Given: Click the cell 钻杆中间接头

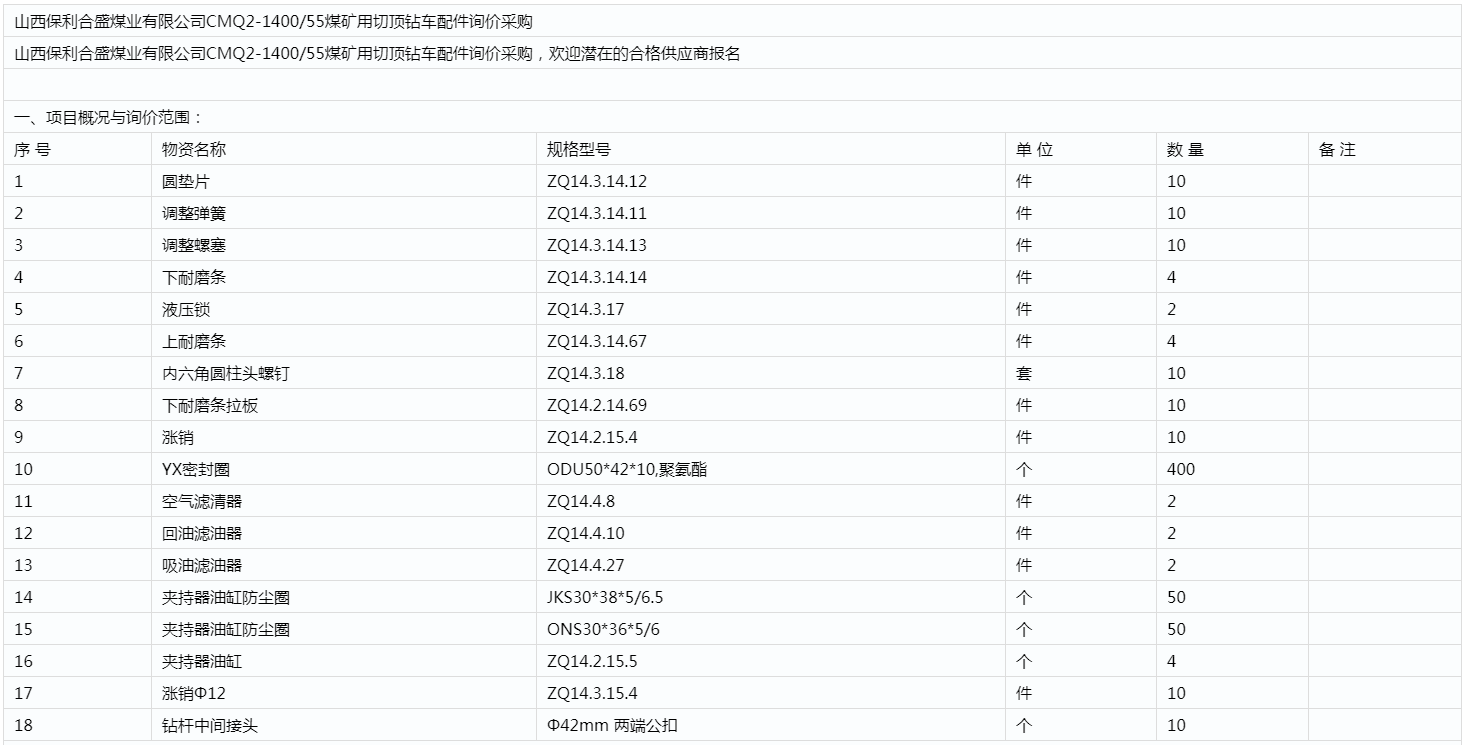Looking at the screenshot, I should tap(210, 726).
